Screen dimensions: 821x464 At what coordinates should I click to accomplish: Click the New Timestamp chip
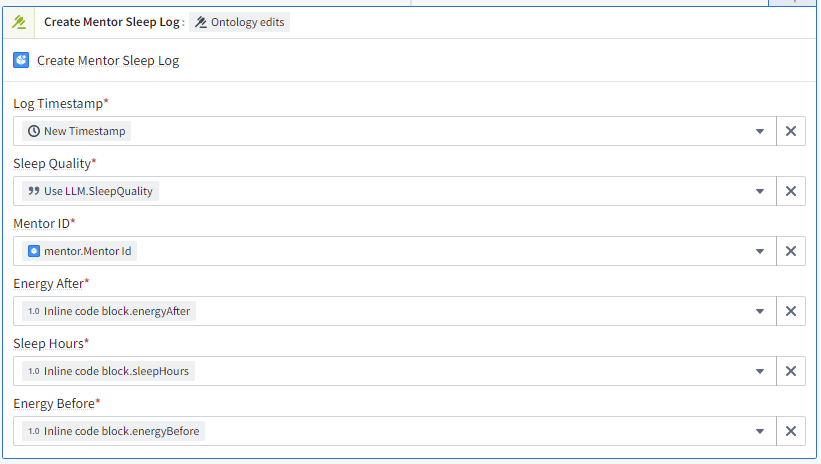[x=77, y=131]
